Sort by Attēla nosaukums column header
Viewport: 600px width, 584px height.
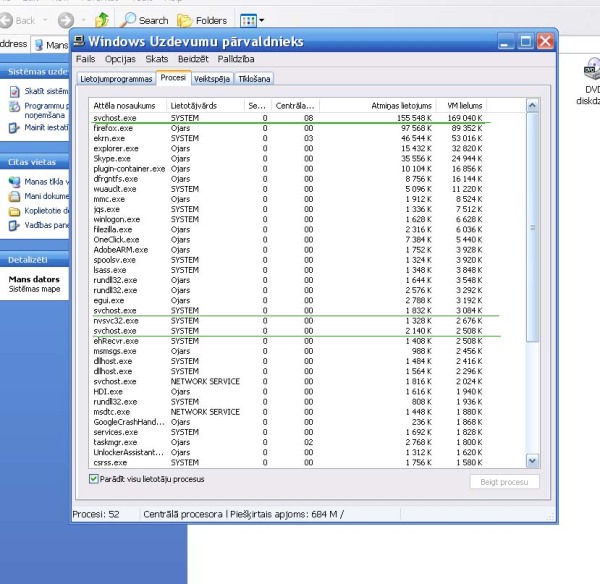click(x=127, y=106)
